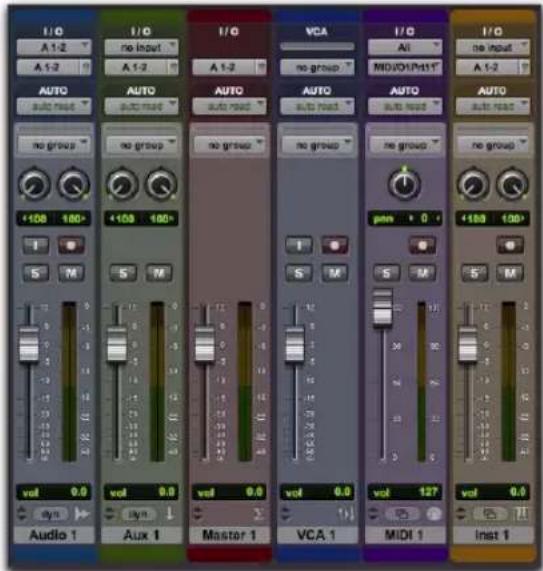543x571 pixels.
Task: Click the voice 'dyn' selector on Audio 1
Action: [51, 514]
